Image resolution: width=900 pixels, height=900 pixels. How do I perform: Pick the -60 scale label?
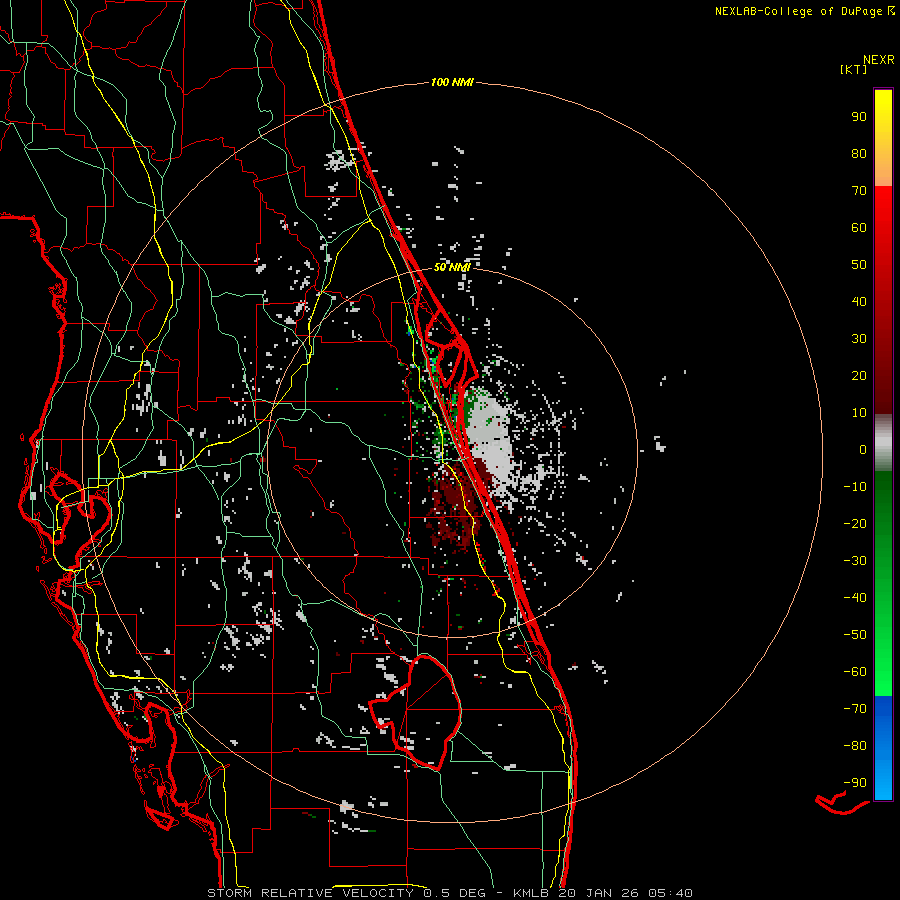pos(855,672)
